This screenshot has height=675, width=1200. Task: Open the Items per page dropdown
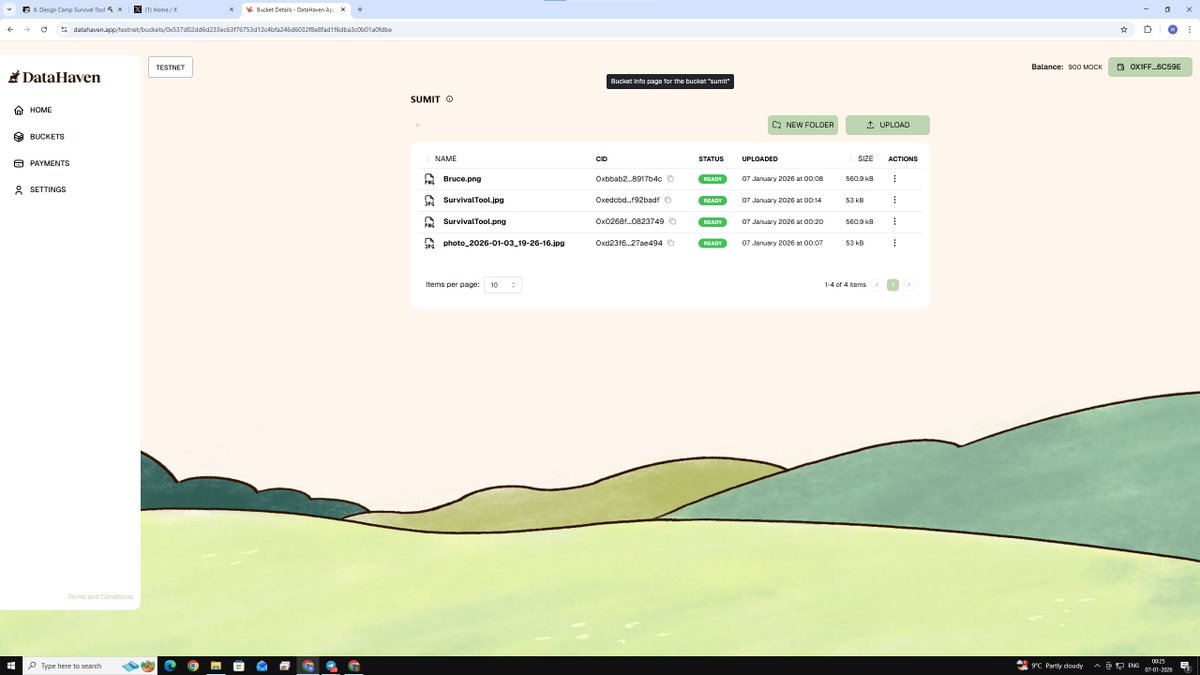502,285
